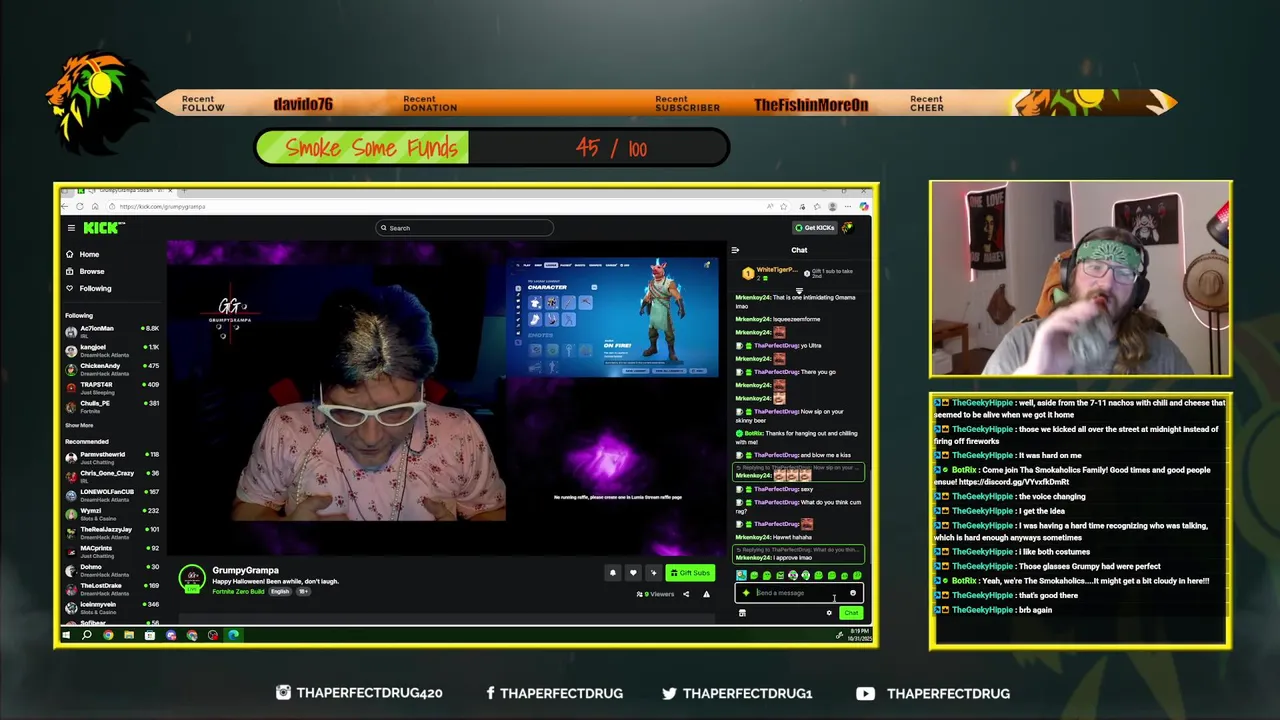The width and height of the screenshot is (1280, 720).
Task: Click the taskbar search magnifier
Action: (x=87, y=635)
